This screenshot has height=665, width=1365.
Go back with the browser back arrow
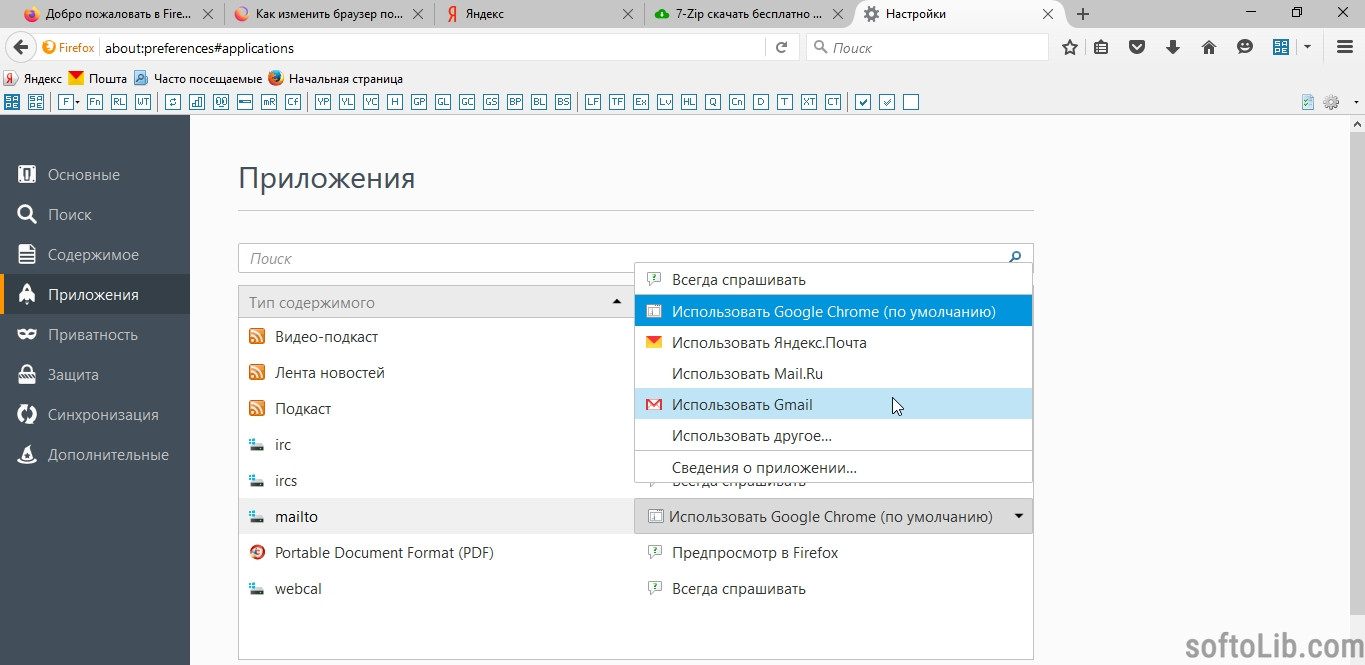tap(20, 47)
